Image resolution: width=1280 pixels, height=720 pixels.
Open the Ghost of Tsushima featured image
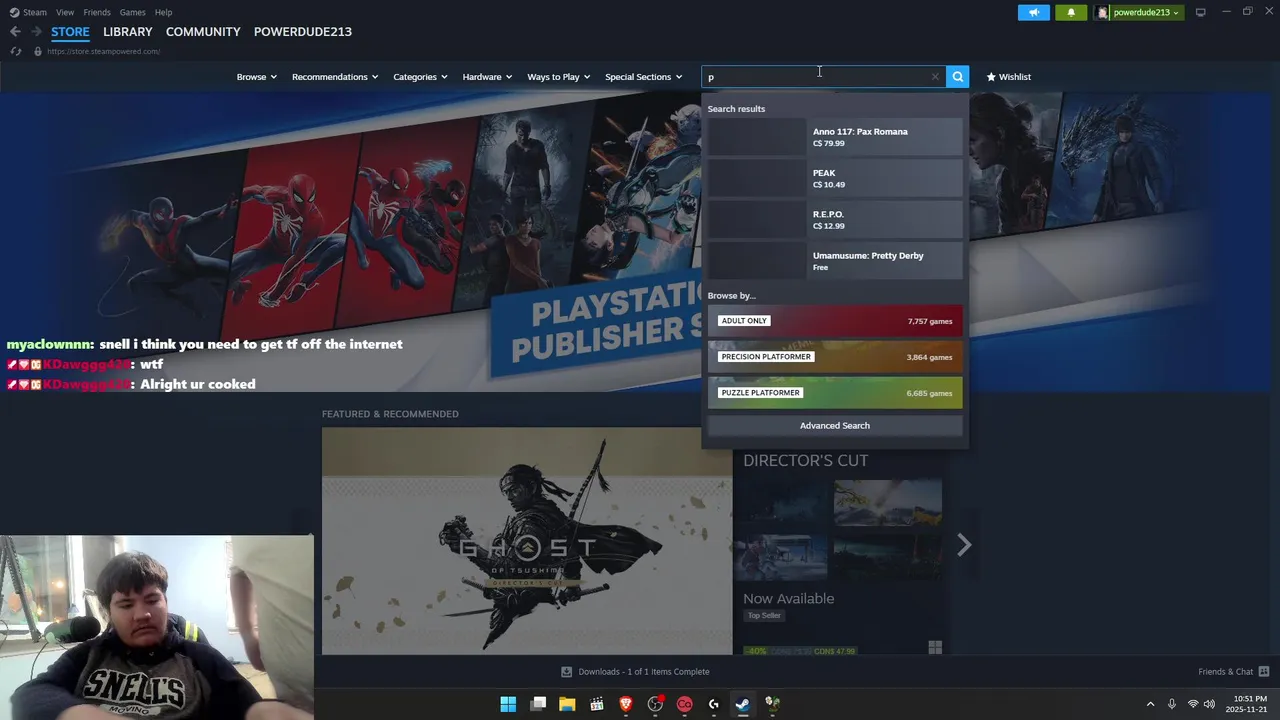coord(527,541)
